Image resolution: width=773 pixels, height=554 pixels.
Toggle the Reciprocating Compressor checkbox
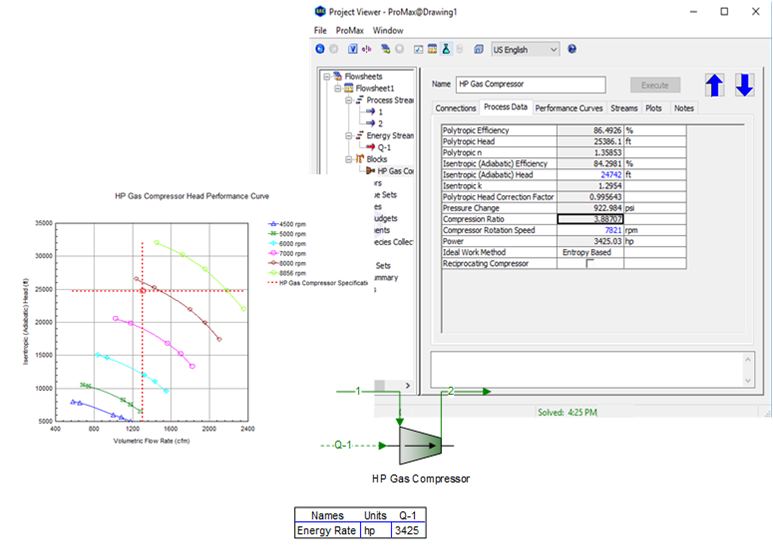tap(590, 263)
